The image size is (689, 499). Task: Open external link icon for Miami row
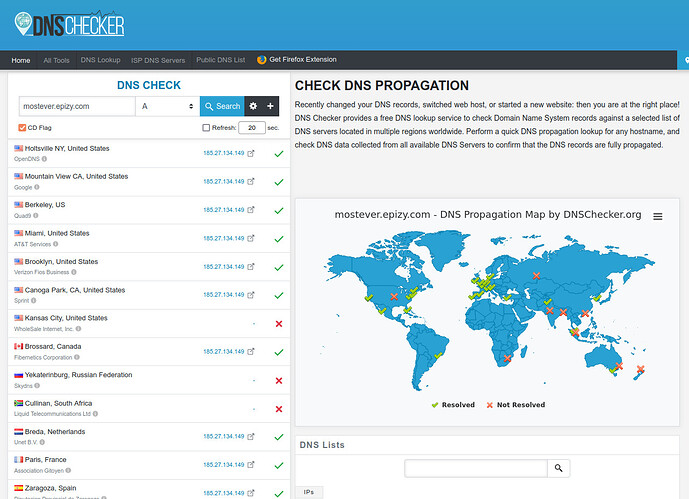(x=250, y=238)
